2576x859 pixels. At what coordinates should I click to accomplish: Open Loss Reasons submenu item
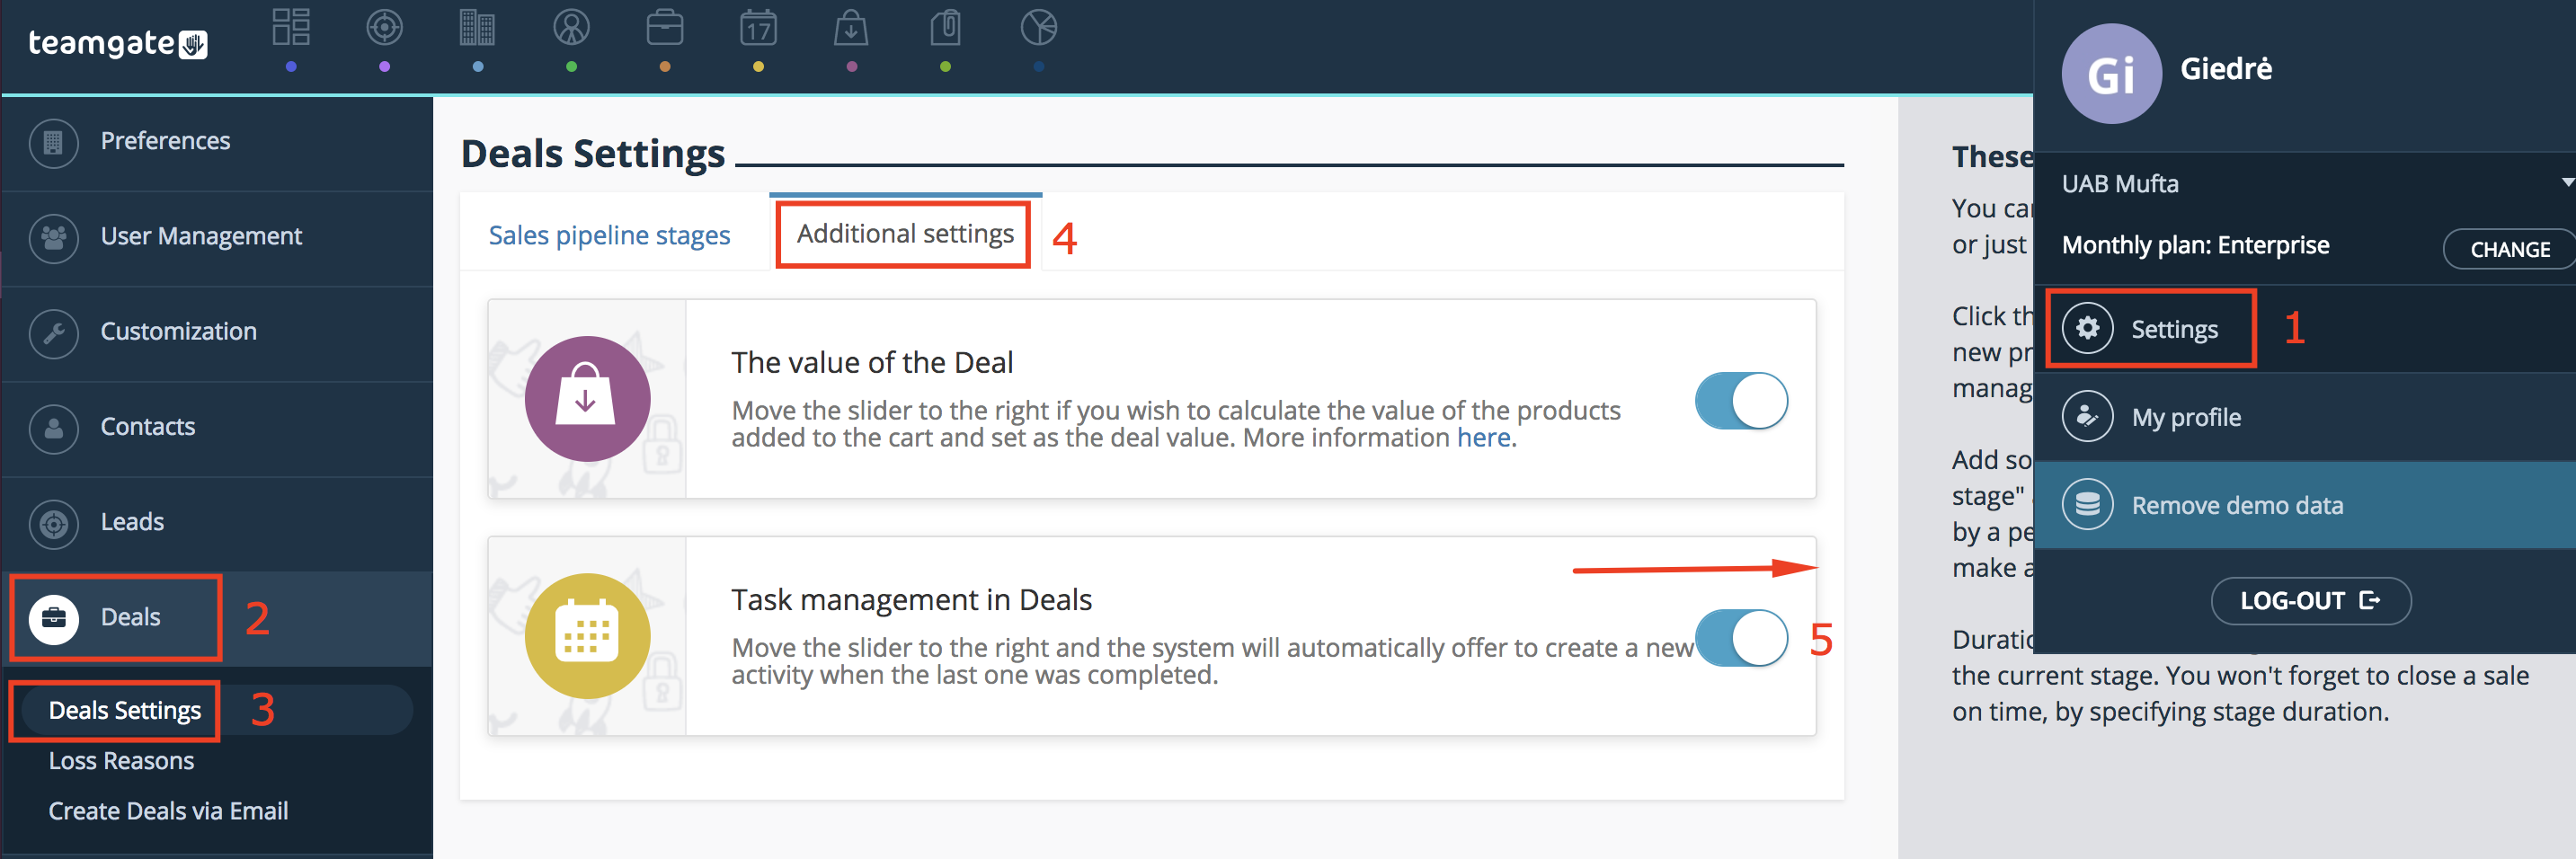pyautogui.click(x=121, y=761)
